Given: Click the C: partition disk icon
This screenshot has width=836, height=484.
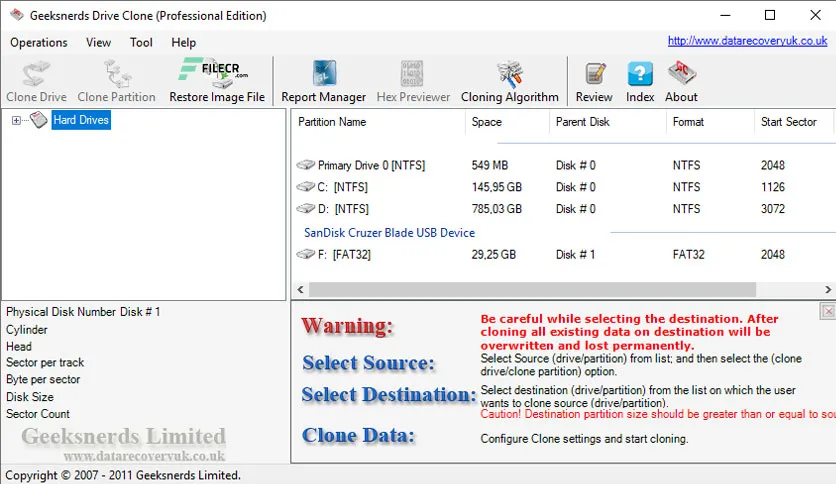Looking at the screenshot, I should click(x=306, y=187).
